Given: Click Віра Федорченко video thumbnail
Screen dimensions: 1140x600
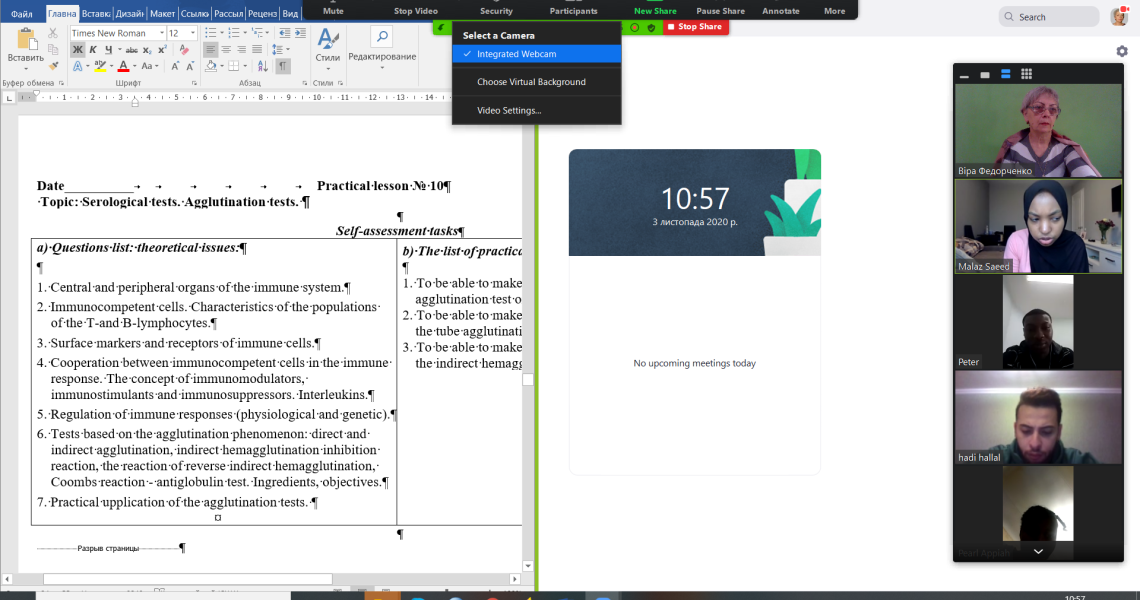Looking at the screenshot, I should pos(1038,130).
